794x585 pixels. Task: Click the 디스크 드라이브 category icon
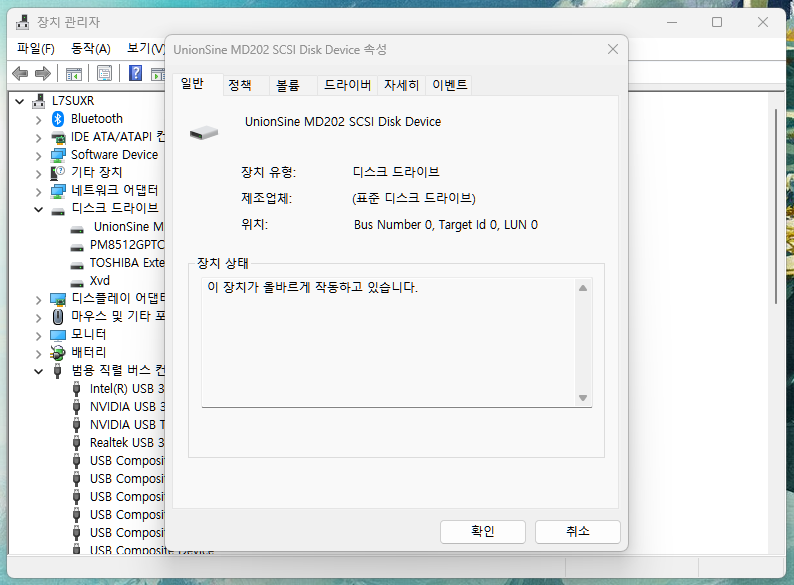coord(58,211)
